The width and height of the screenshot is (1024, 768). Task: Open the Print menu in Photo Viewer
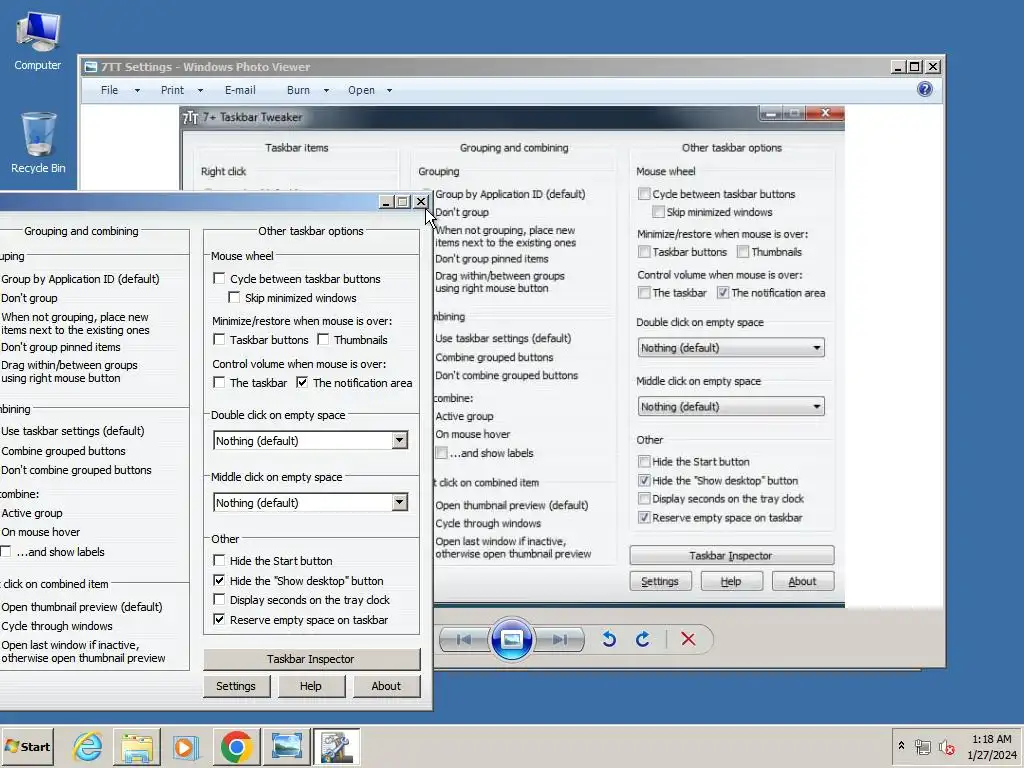point(172,90)
